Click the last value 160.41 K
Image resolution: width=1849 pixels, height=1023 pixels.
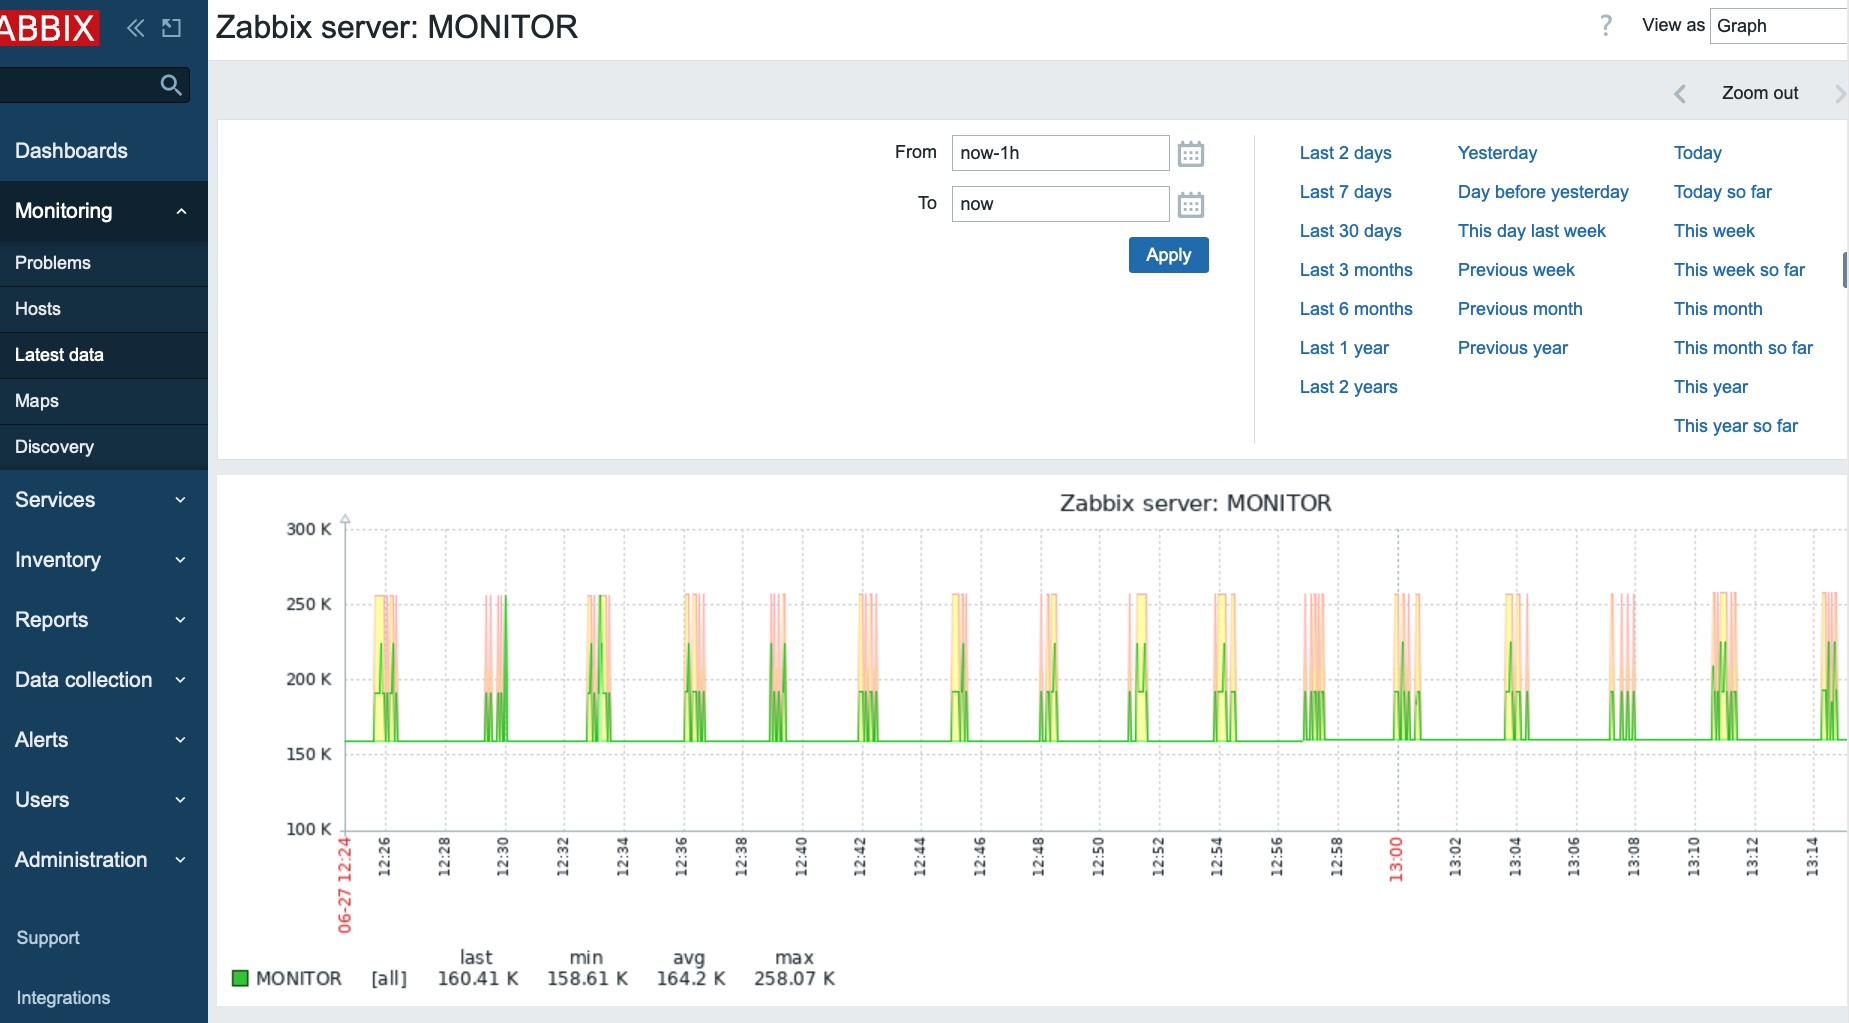pyautogui.click(x=478, y=978)
